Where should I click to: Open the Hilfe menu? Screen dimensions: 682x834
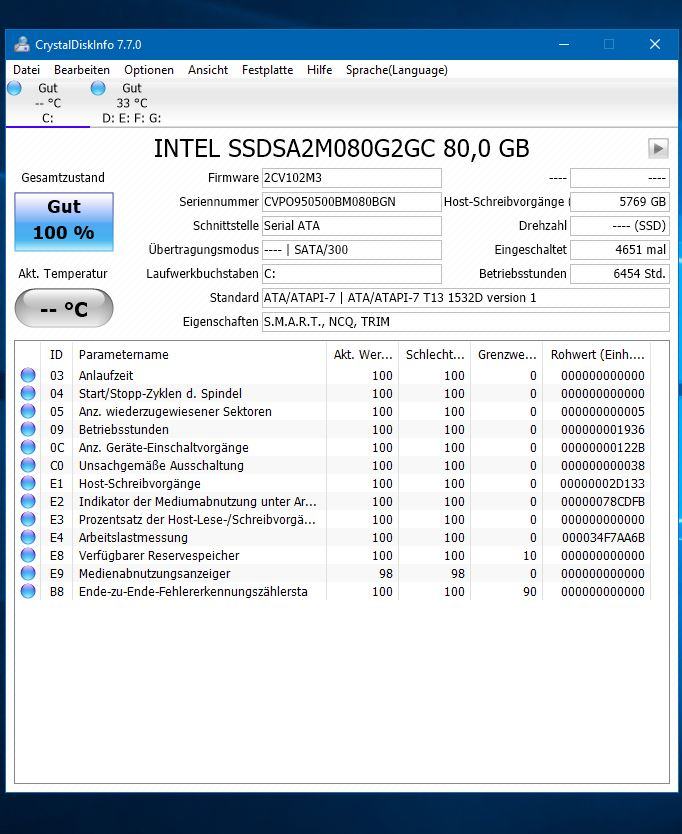pyautogui.click(x=319, y=70)
